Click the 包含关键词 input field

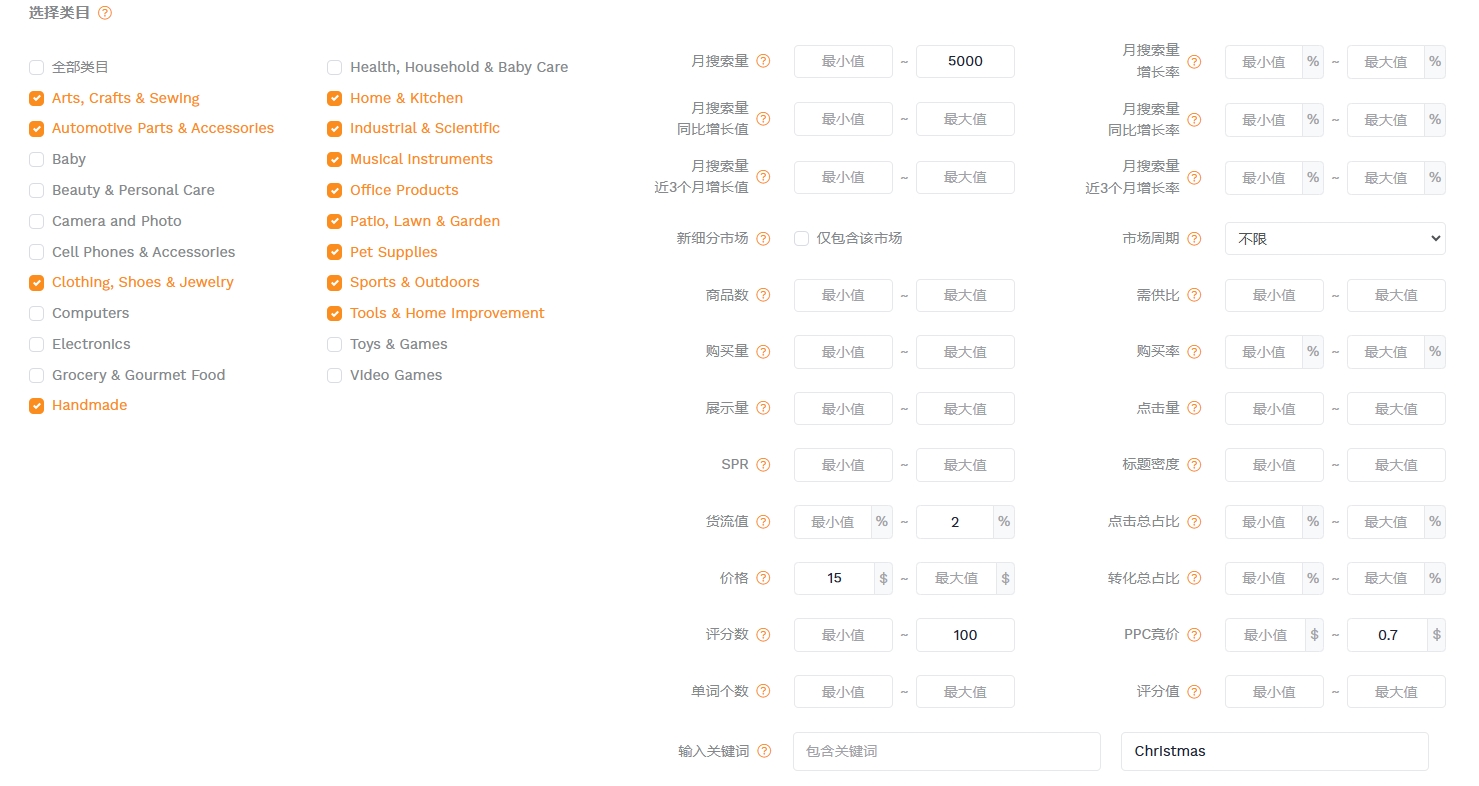pyautogui.click(x=946, y=751)
